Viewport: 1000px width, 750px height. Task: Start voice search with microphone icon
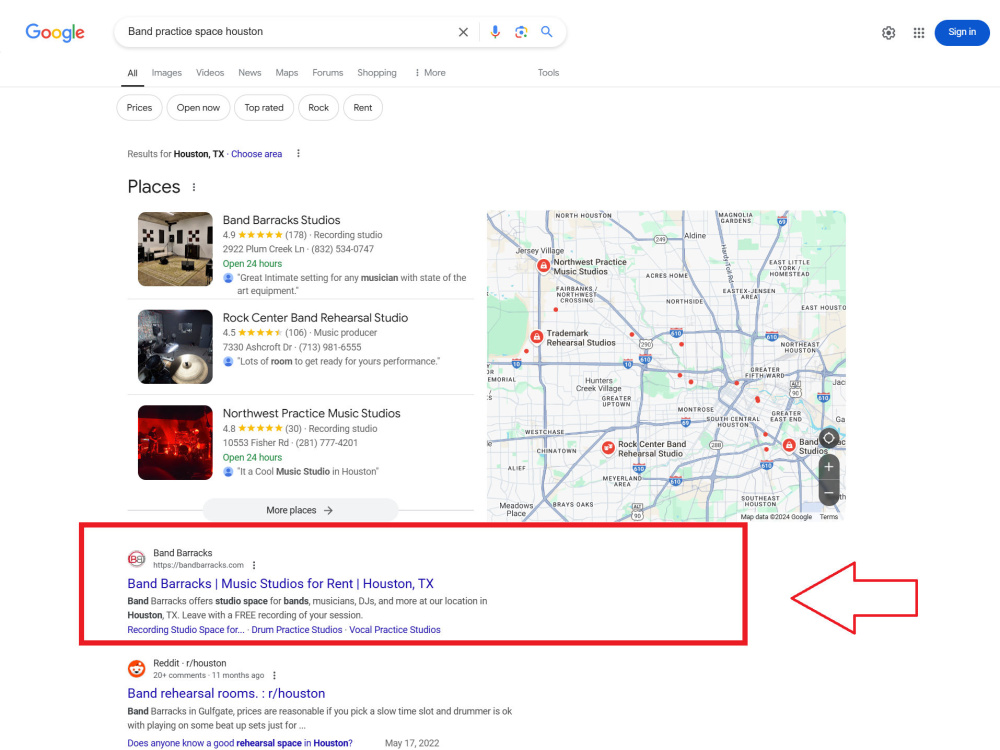tap(495, 32)
